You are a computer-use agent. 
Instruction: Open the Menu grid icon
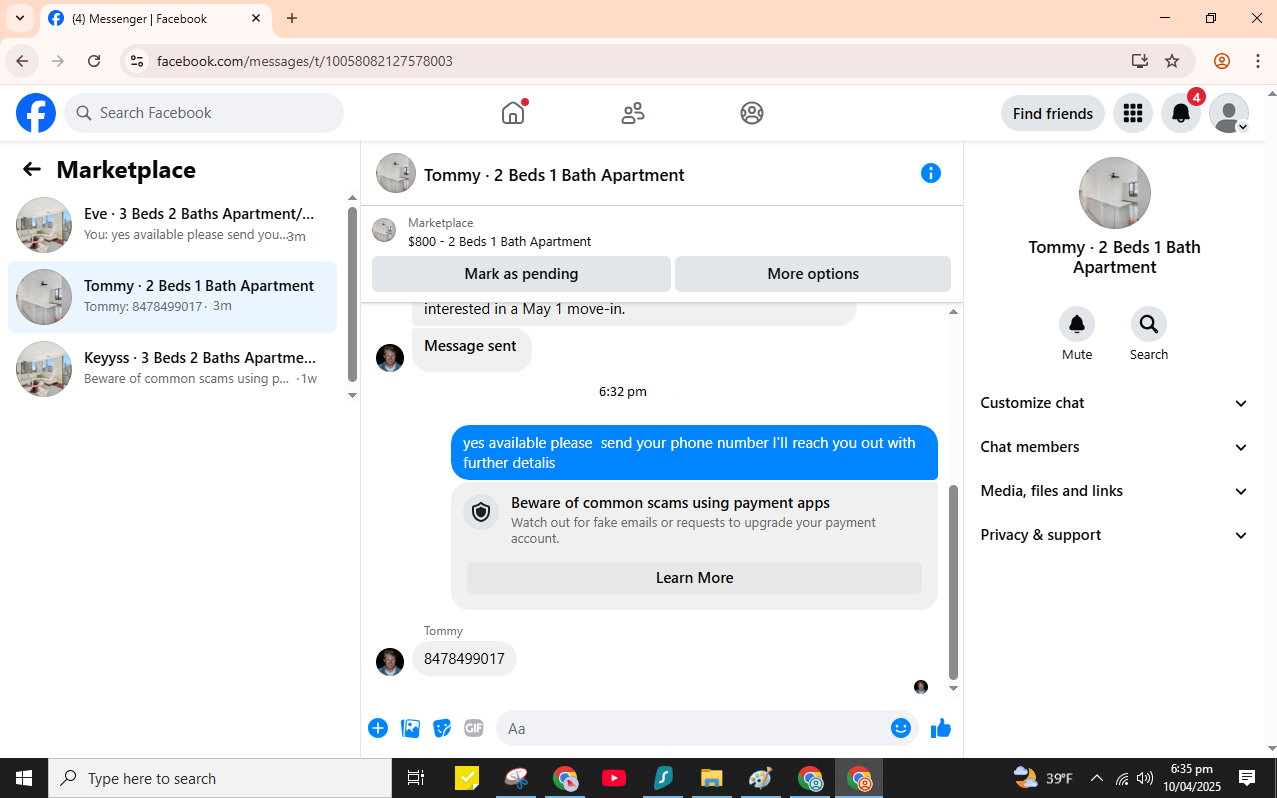[x=1132, y=113]
